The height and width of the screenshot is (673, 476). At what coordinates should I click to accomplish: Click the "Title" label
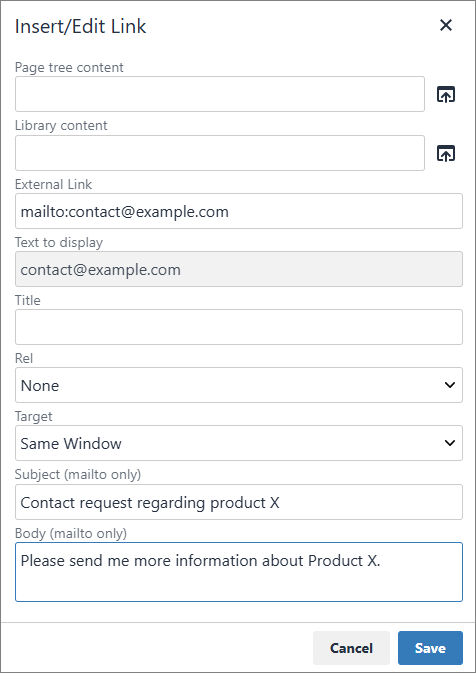click(x=27, y=300)
